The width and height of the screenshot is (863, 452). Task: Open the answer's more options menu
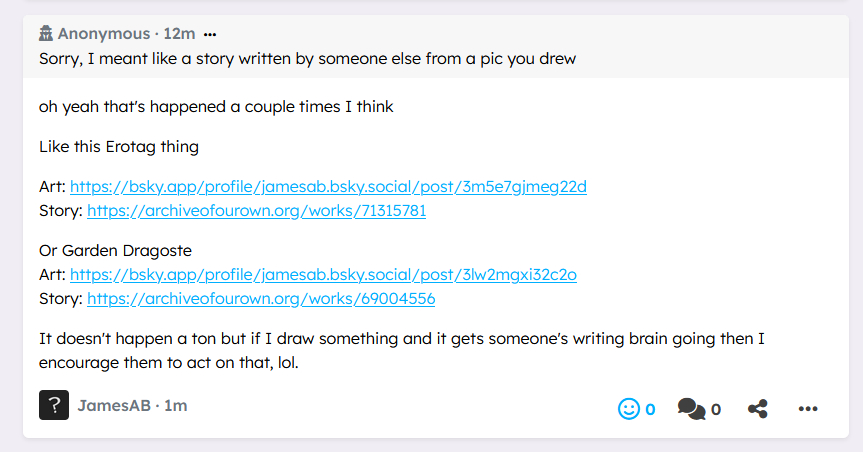(x=808, y=408)
